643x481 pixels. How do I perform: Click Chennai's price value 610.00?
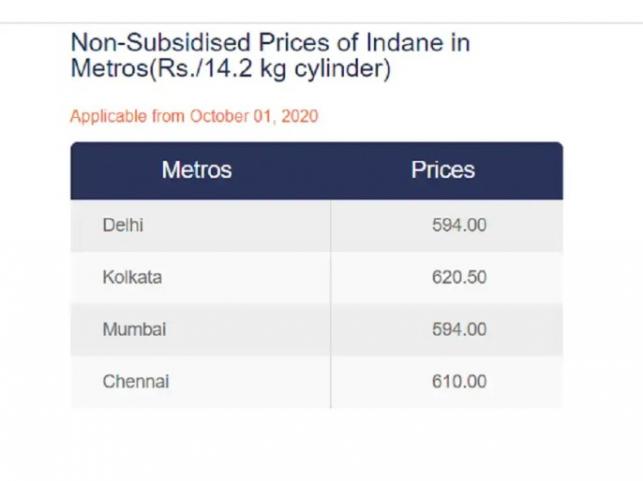coord(459,381)
